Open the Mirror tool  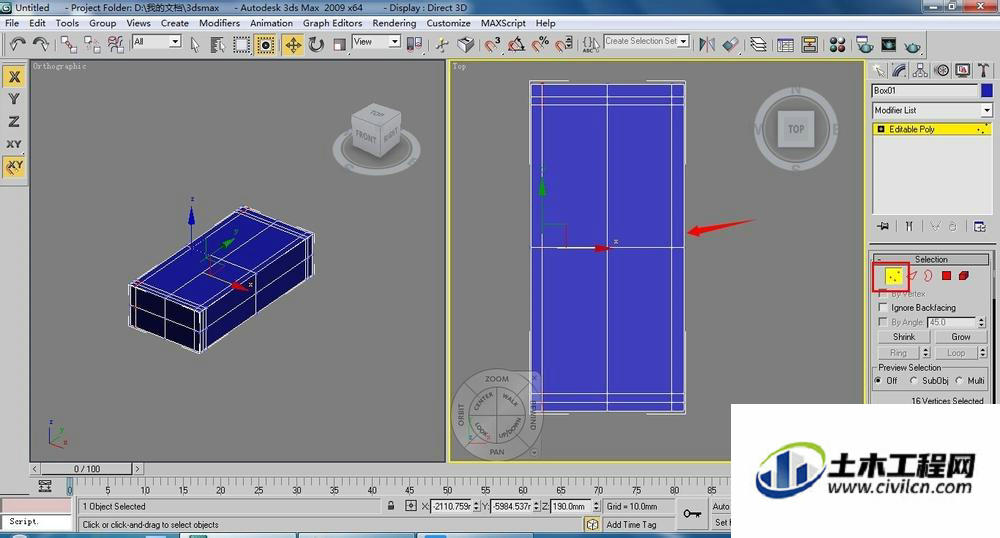[x=707, y=44]
